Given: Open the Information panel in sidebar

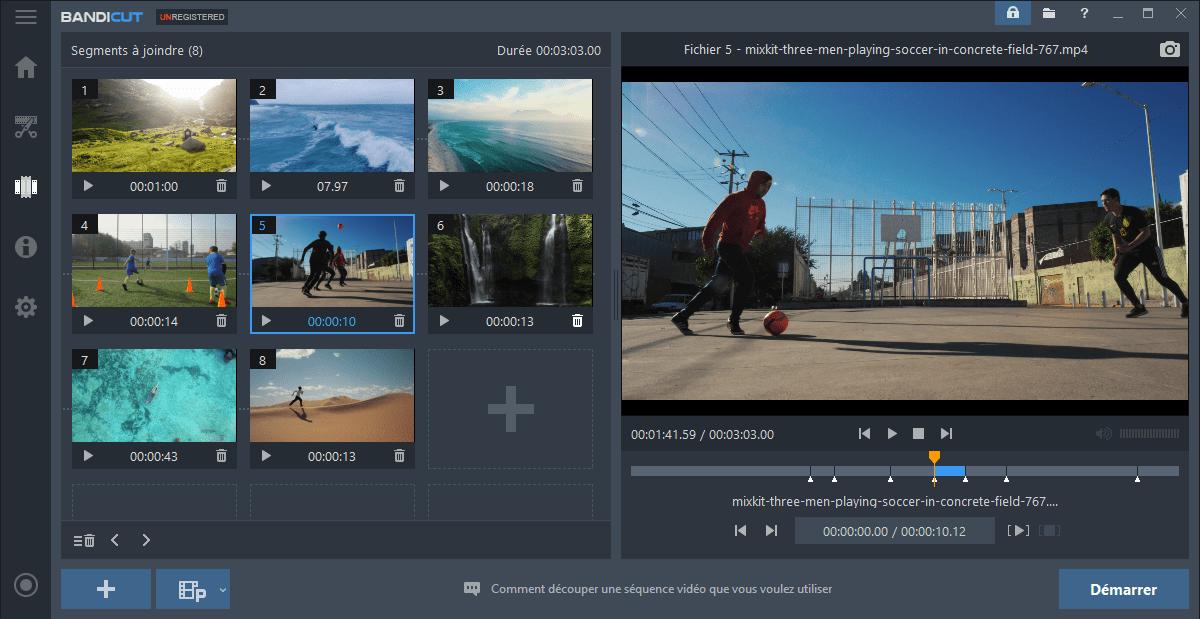Looking at the screenshot, I should 26,247.
